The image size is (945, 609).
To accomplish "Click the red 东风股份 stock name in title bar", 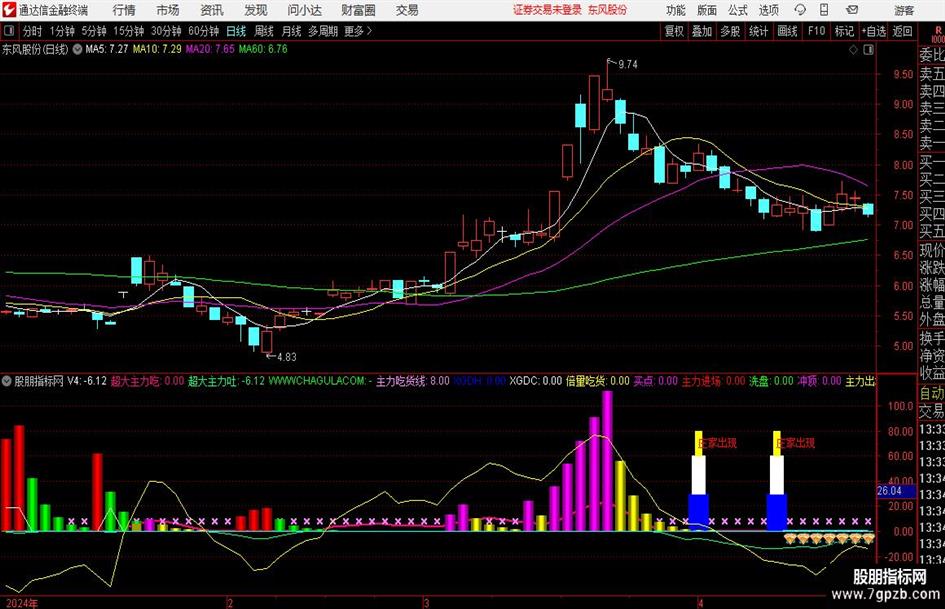I will tap(607, 10).
